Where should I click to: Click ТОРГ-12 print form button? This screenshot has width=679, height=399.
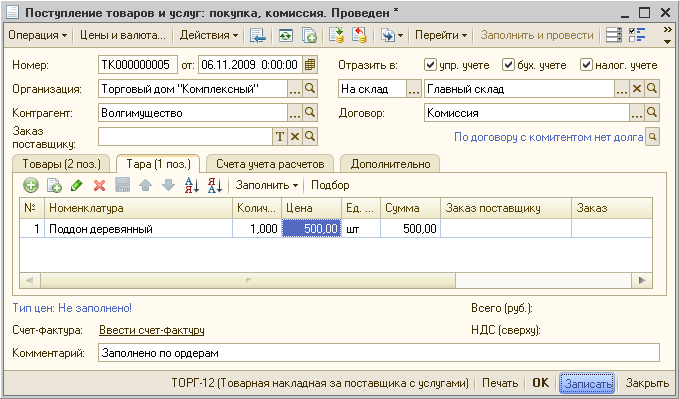tap(320, 383)
